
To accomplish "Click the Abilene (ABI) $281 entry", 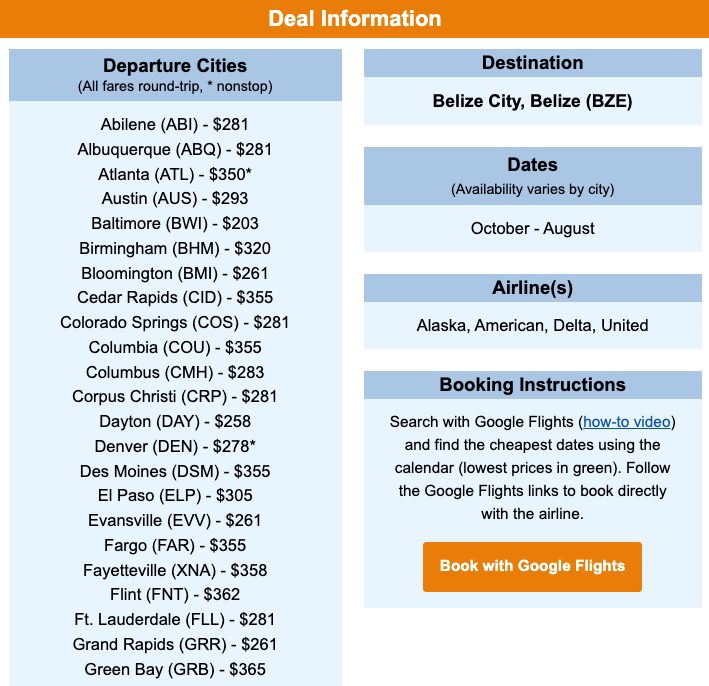I will (x=175, y=124).
